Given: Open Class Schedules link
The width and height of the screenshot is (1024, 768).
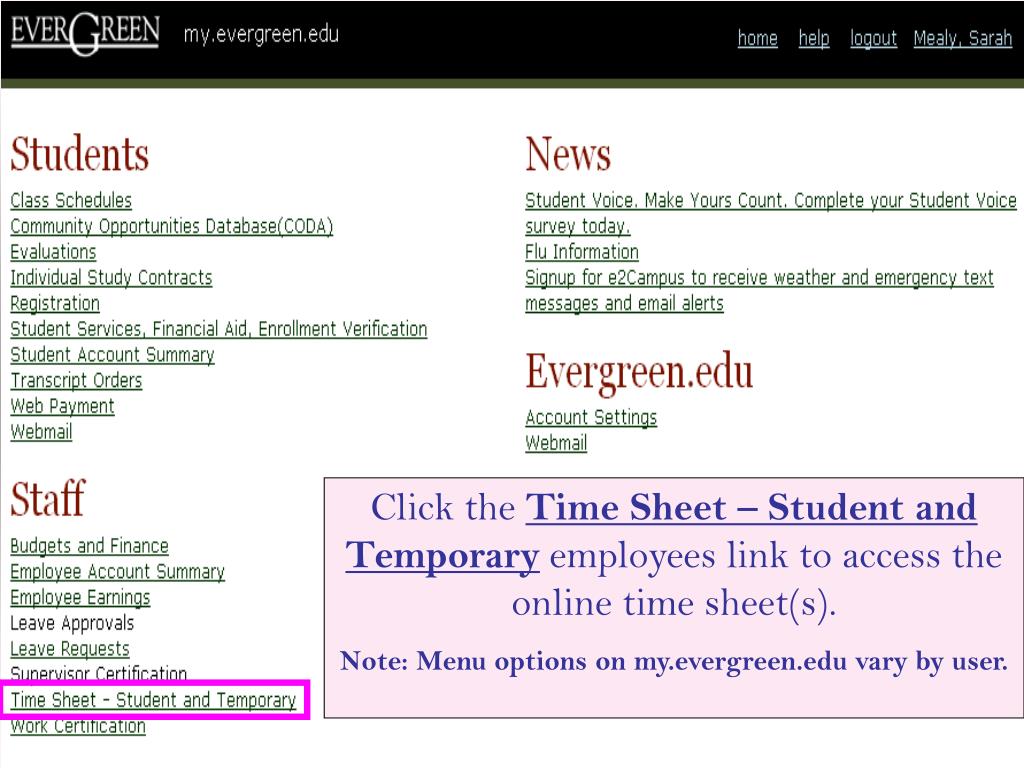Looking at the screenshot, I should [71, 200].
